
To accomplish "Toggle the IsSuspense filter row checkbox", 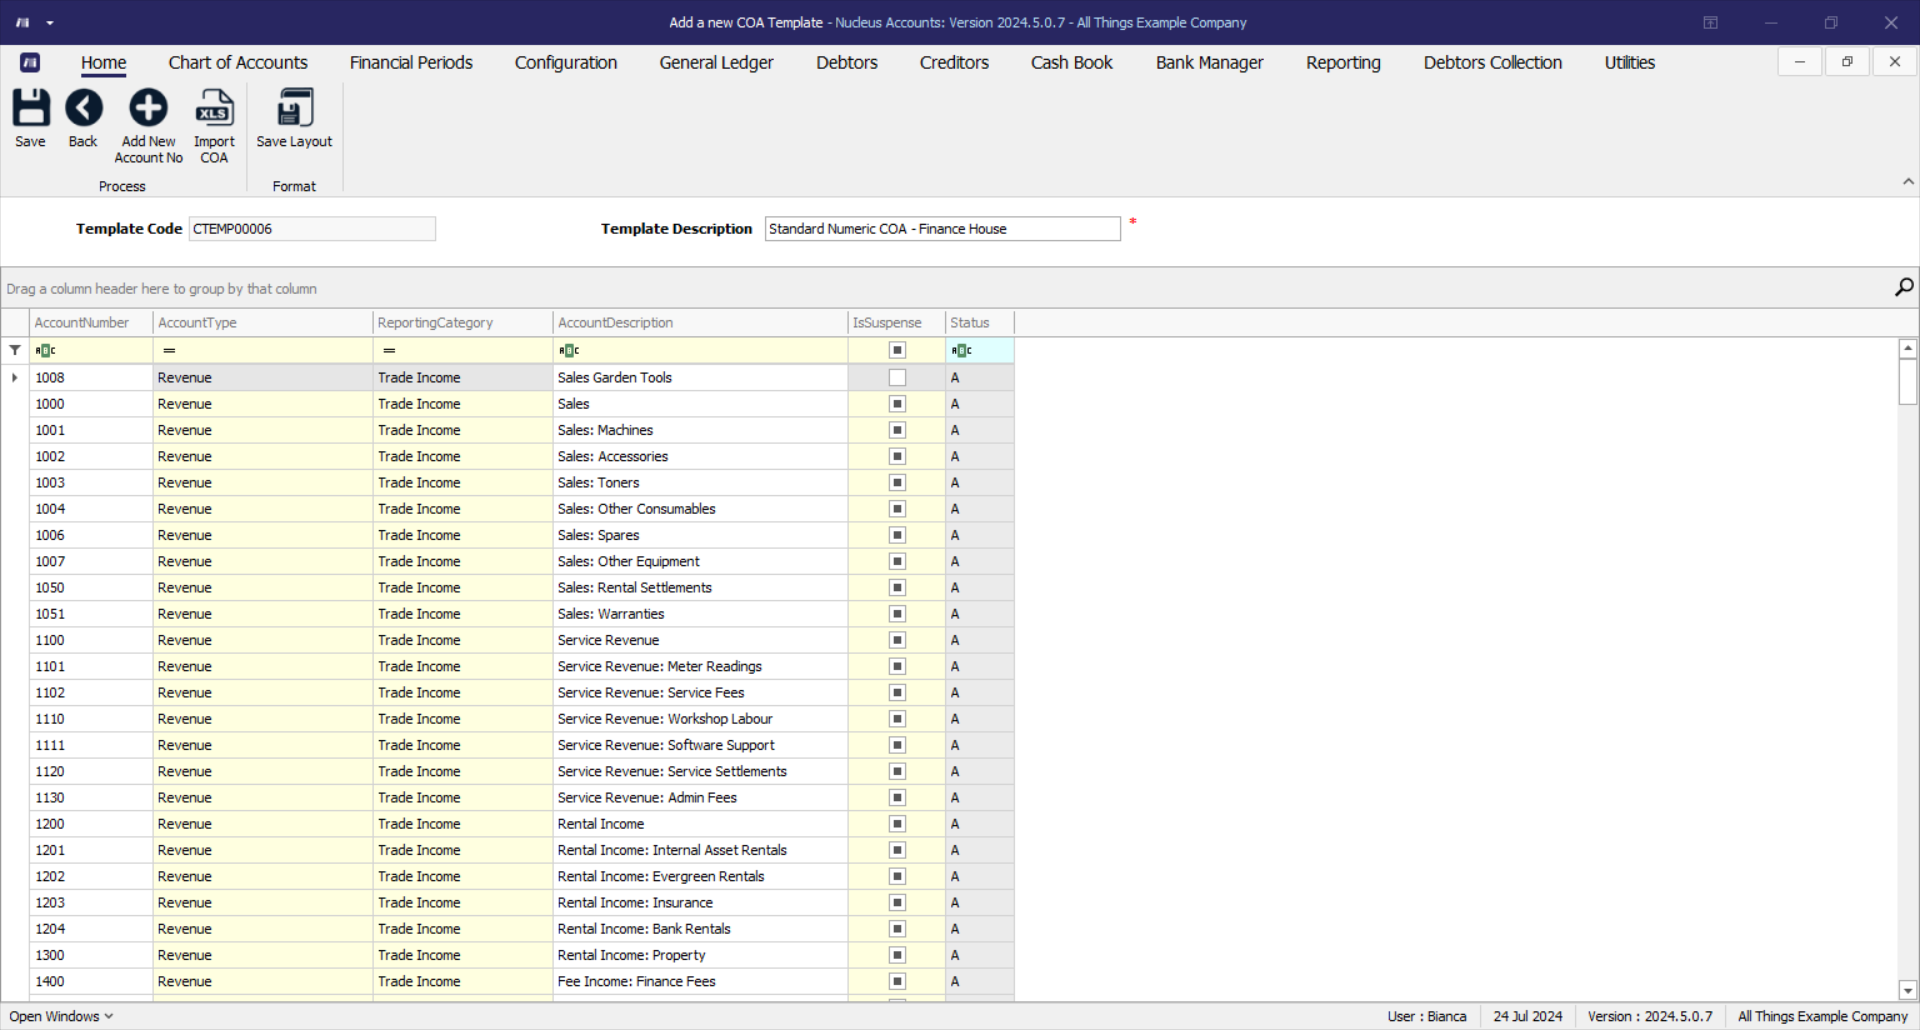I will click(897, 350).
